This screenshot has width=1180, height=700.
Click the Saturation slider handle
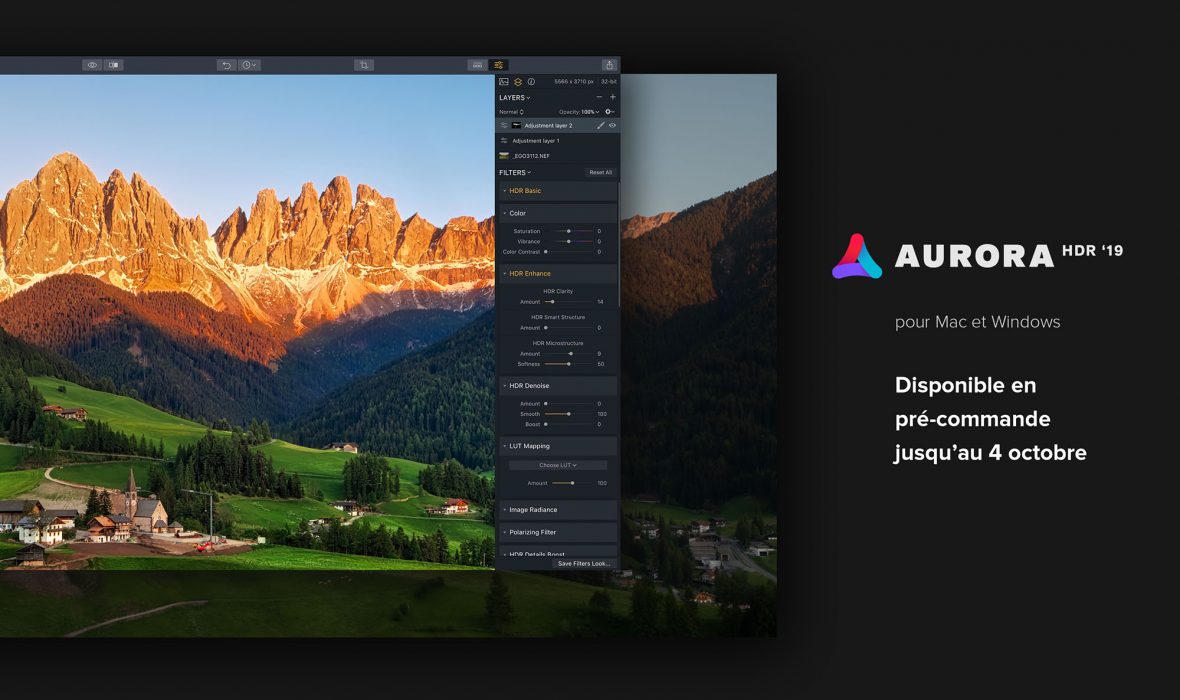(568, 231)
